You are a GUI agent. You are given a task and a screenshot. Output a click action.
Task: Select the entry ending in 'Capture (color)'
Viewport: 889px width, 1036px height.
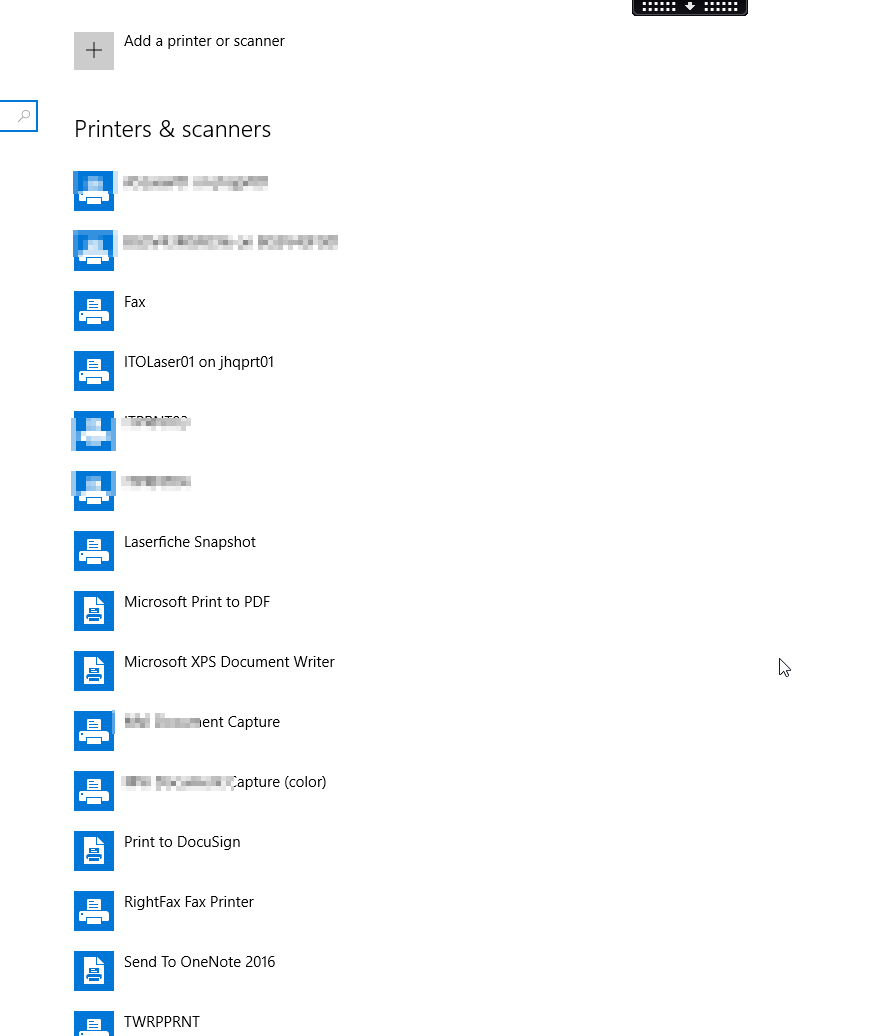pyautogui.click(x=225, y=782)
